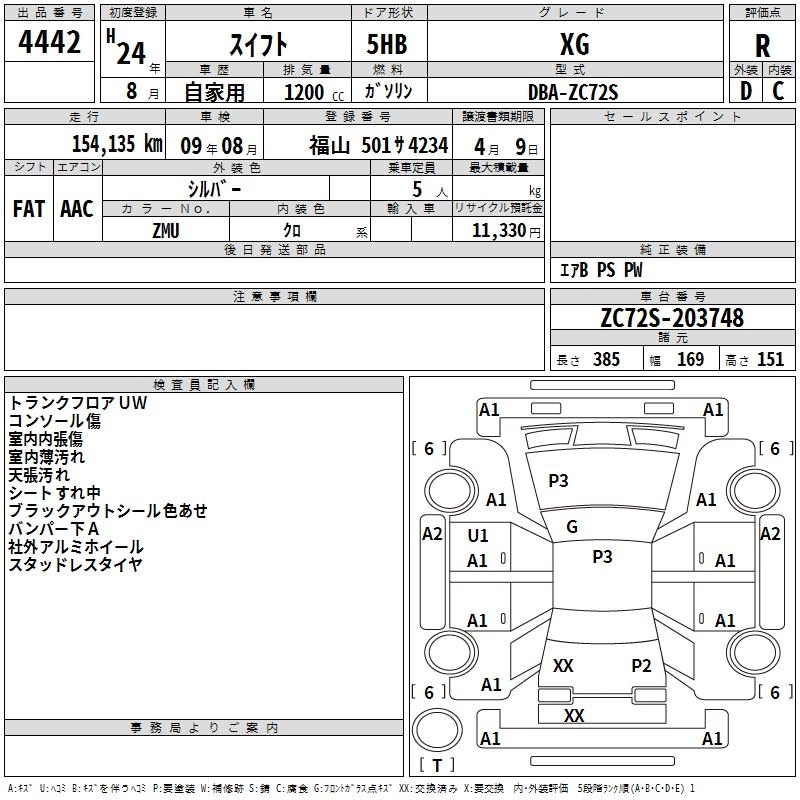
Task: Click the model code DBA-ZC72S
Action: [x=573, y=91]
